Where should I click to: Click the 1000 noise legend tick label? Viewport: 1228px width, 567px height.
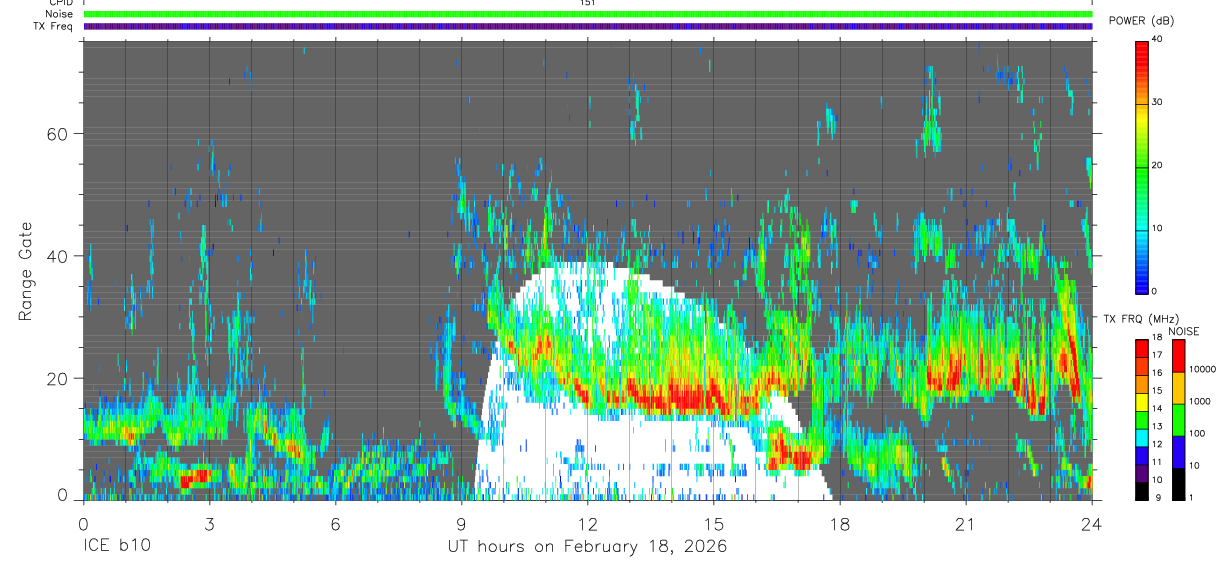(1200, 401)
